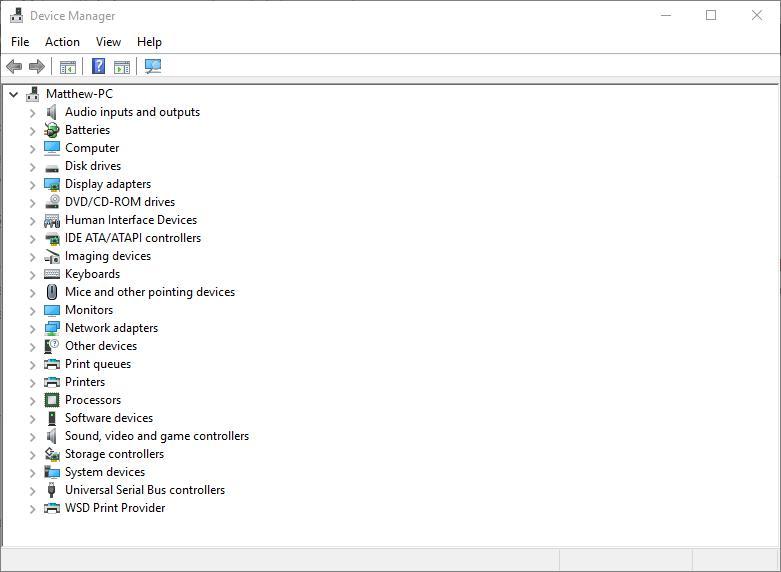The height and width of the screenshot is (572, 781).
Task: Select the Imaging devices label
Action: click(108, 256)
